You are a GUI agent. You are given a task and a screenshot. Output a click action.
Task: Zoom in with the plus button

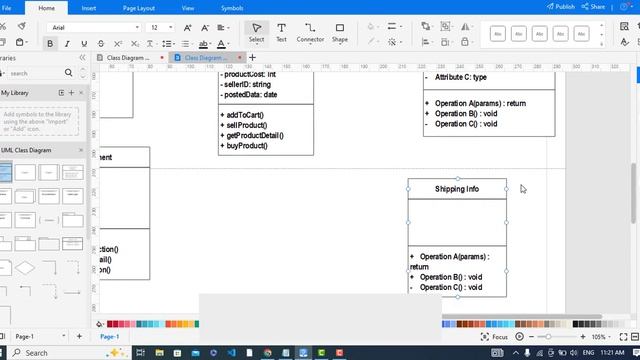click(x=583, y=337)
